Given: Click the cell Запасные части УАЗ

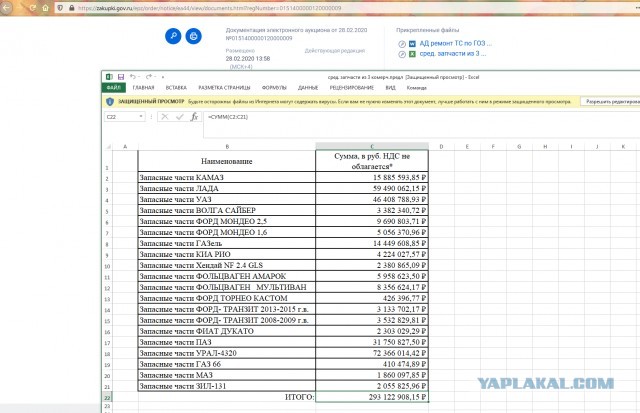Looking at the screenshot, I should pyautogui.click(x=227, y=199).
